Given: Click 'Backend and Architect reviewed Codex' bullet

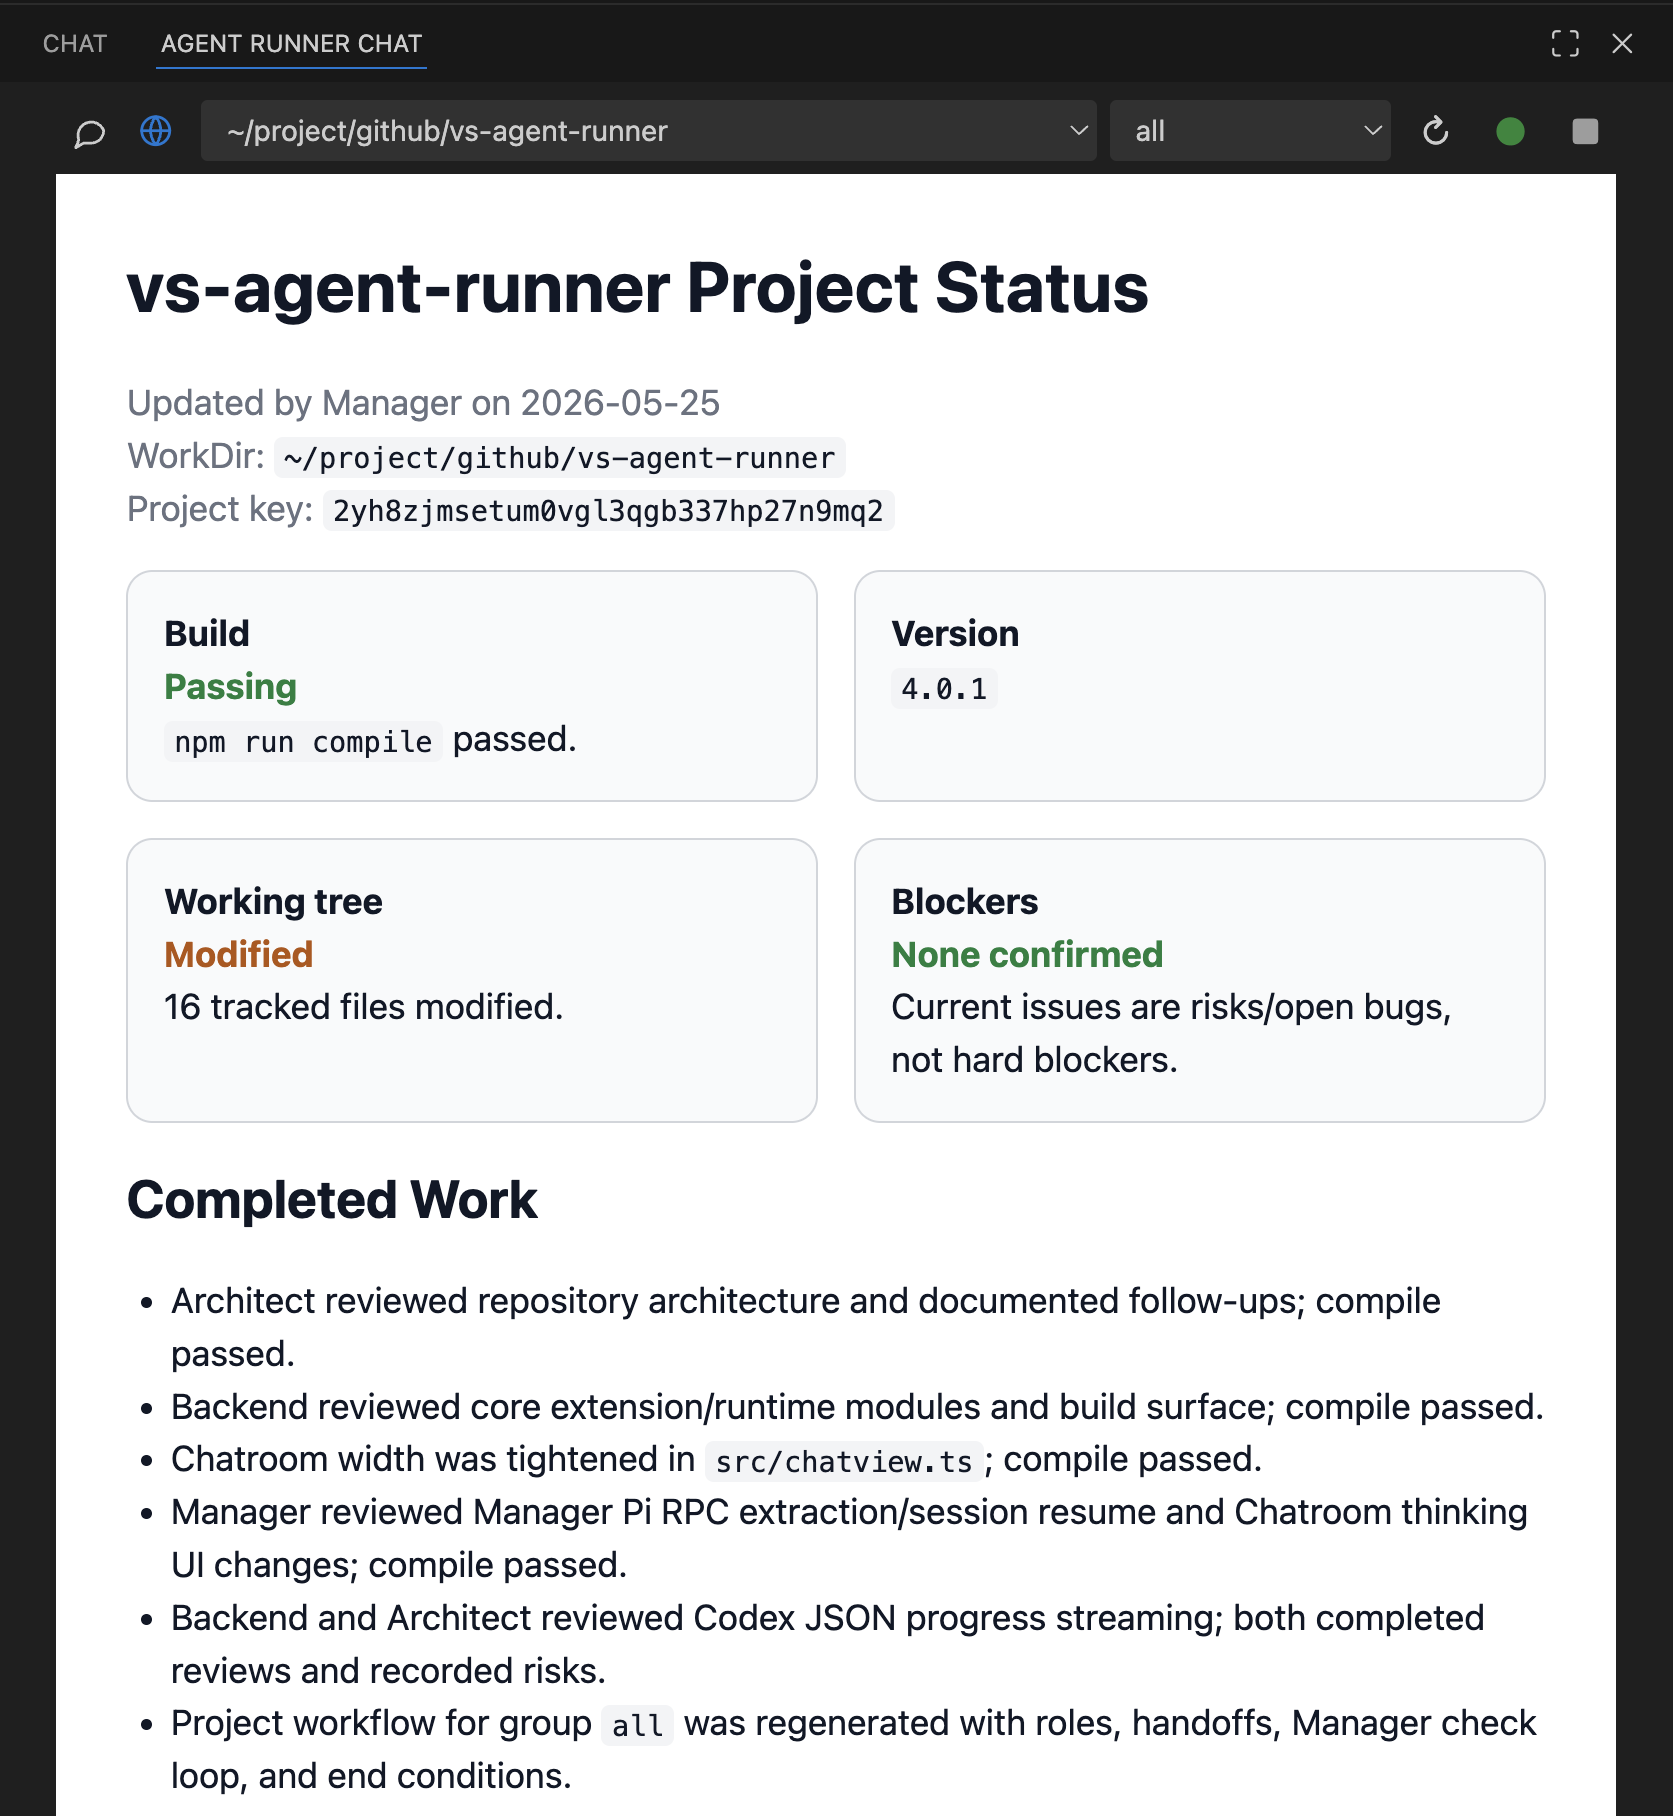Looking at the screenshot, I should 827,1645.
